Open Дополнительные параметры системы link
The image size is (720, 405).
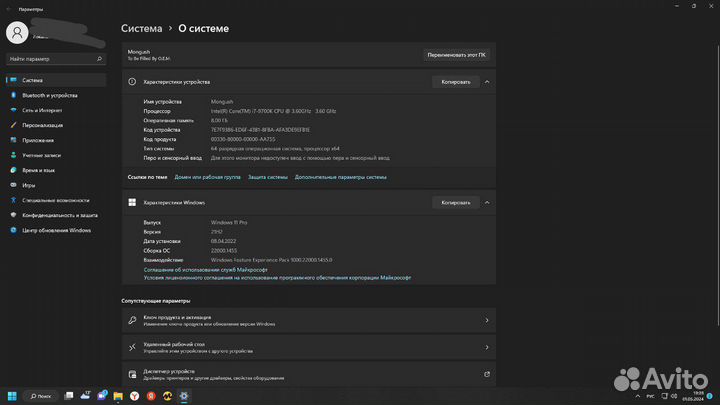coord(340,177)
